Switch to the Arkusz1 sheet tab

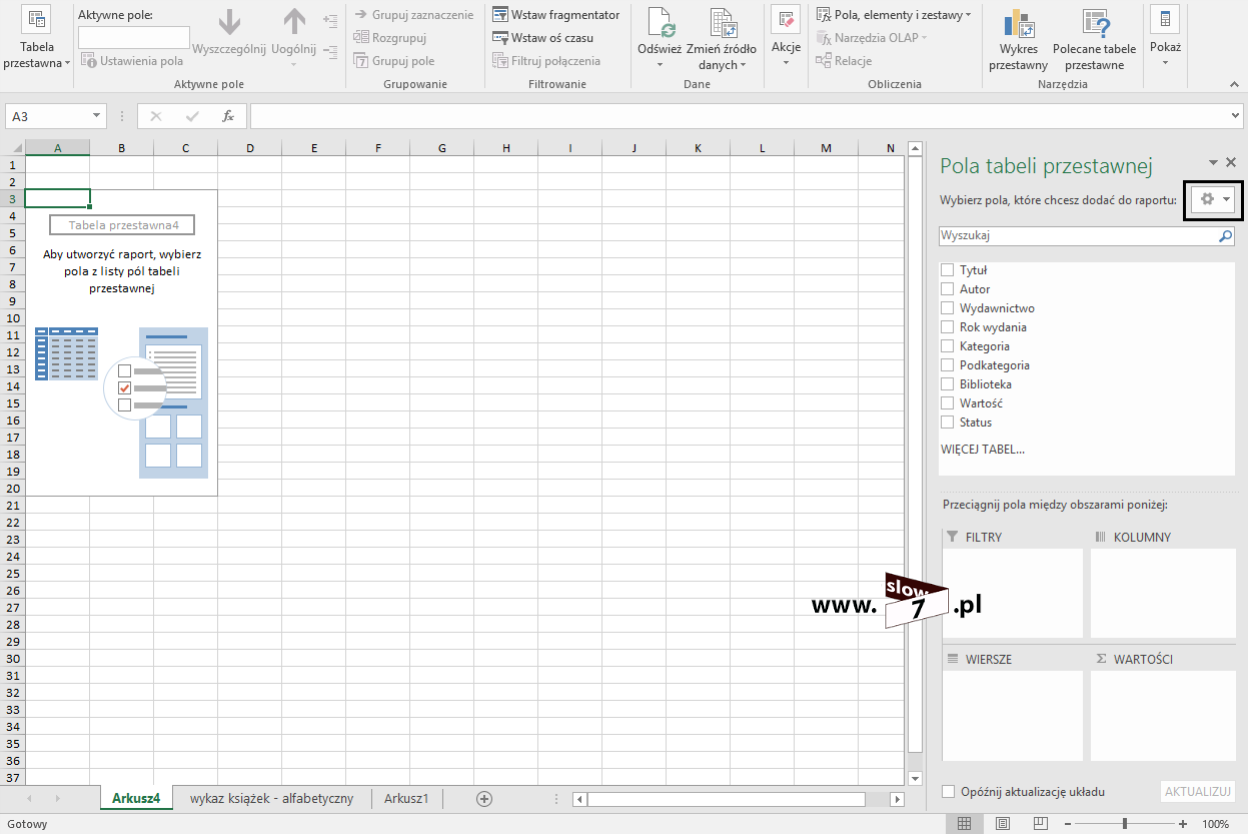pos(406,798)
